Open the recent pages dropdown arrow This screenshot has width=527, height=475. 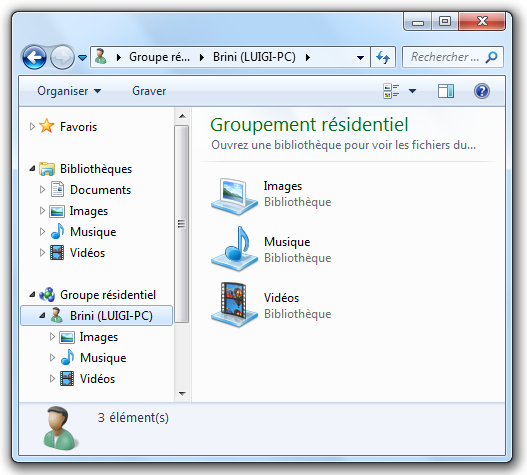(82, 58)
